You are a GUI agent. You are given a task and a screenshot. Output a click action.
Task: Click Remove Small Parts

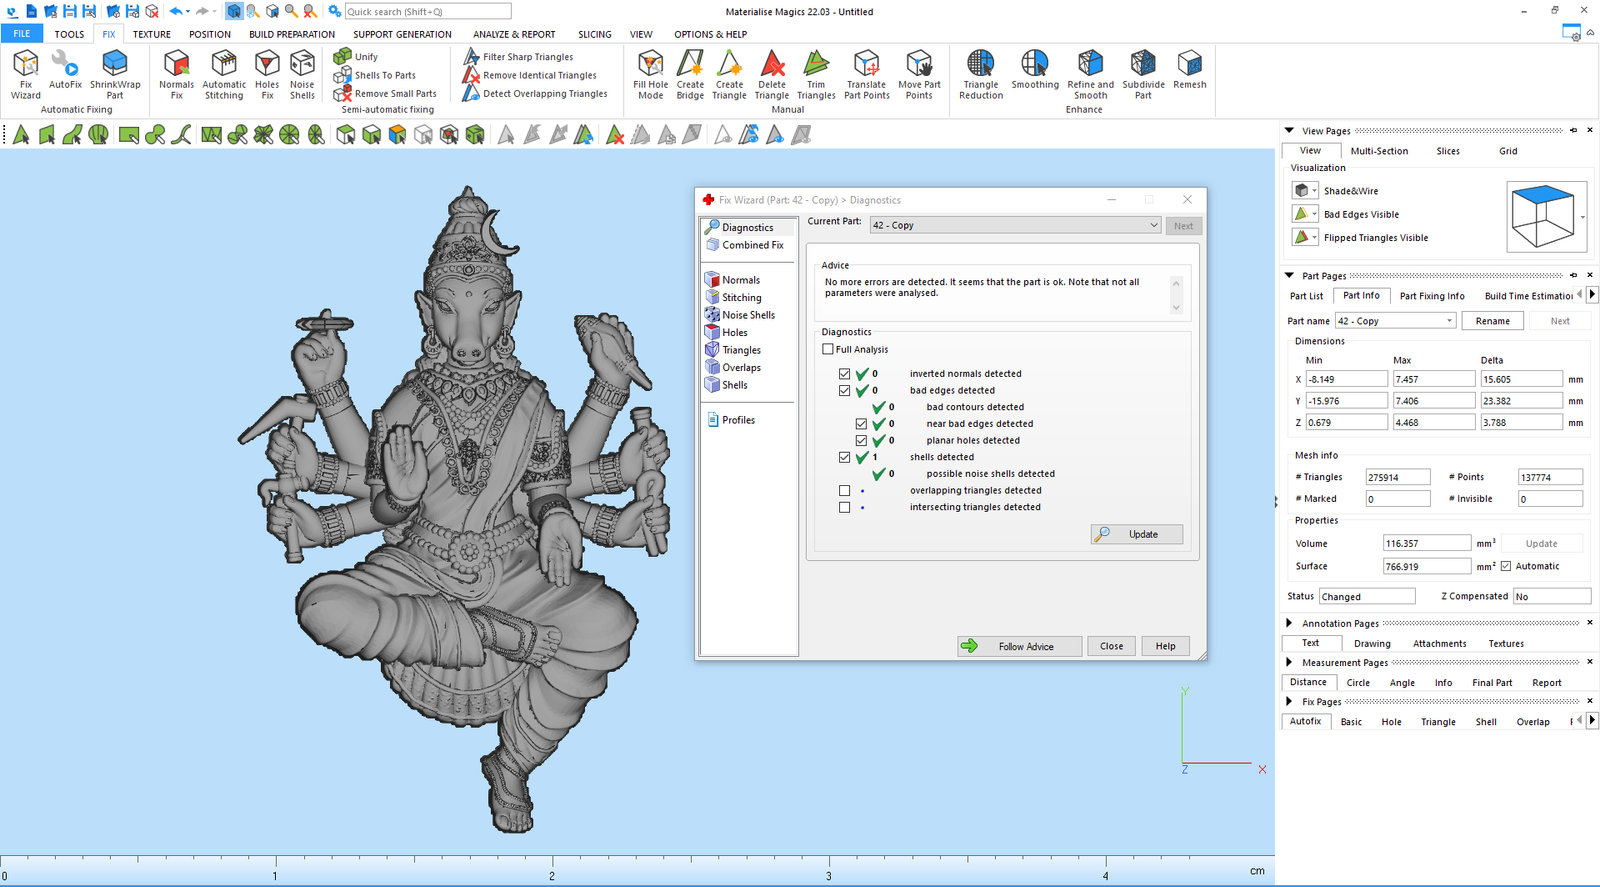click(385, 94)
